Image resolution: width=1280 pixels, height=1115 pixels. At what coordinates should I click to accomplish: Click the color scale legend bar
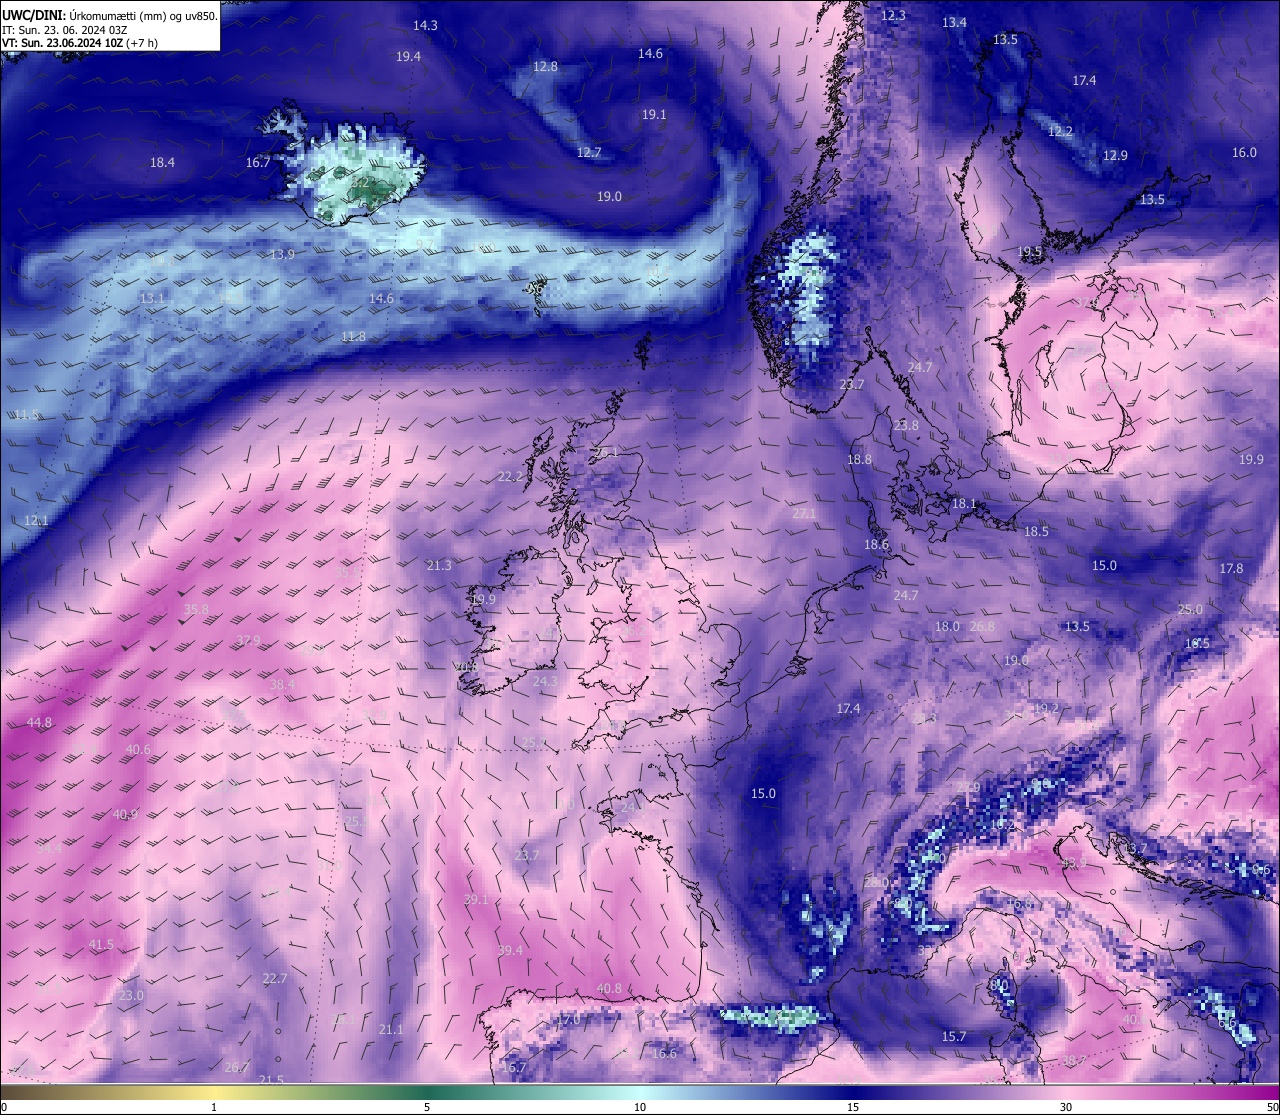pos(640,1091)
